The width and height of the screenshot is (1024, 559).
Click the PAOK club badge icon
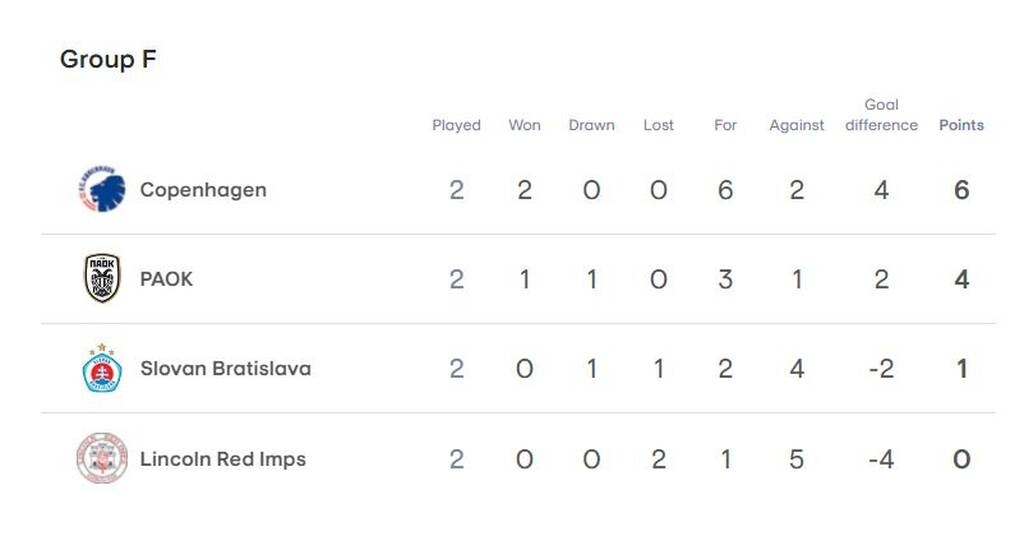pos(102,279)
